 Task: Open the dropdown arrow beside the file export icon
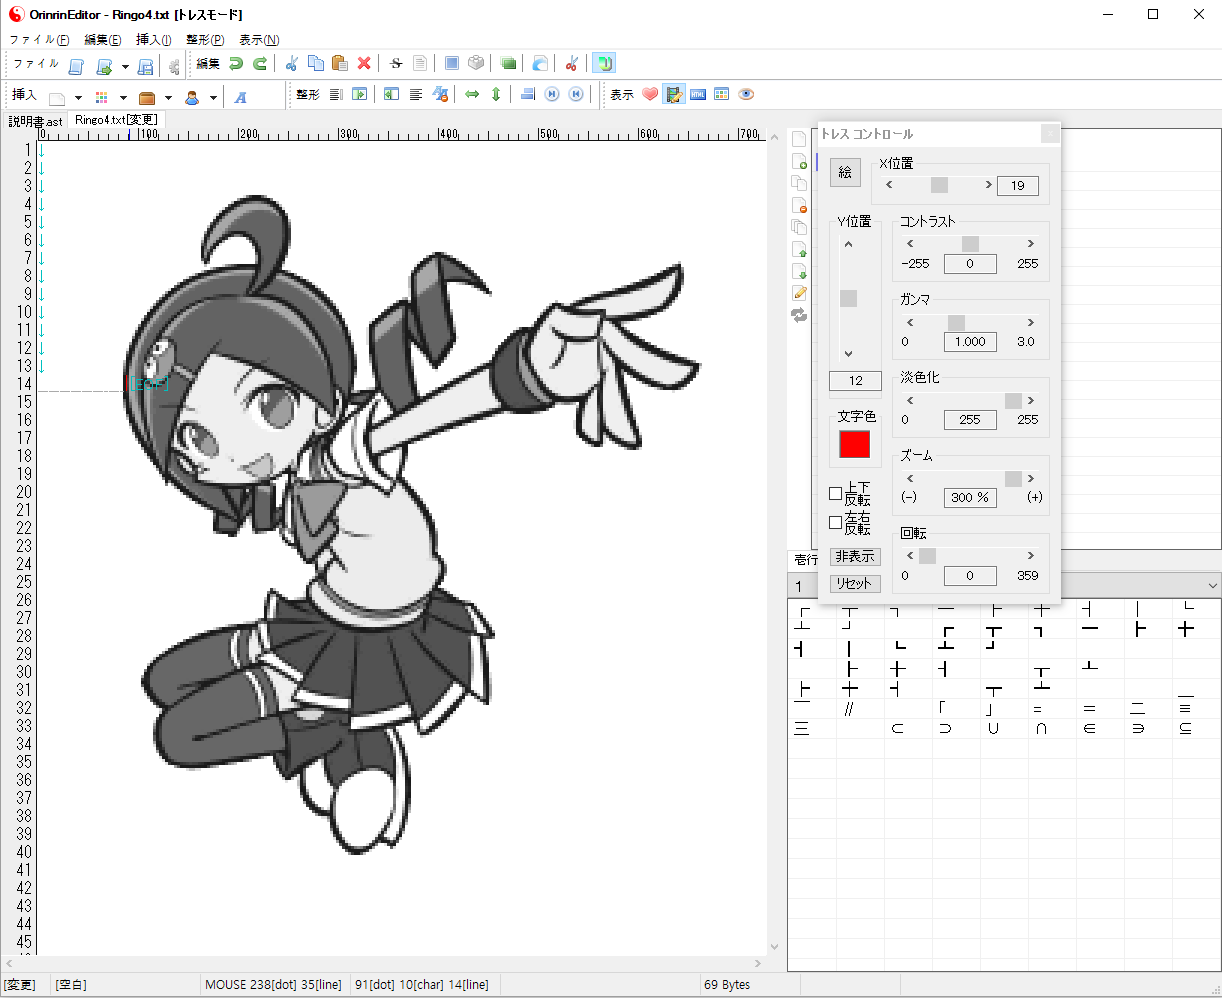(125, 67)
